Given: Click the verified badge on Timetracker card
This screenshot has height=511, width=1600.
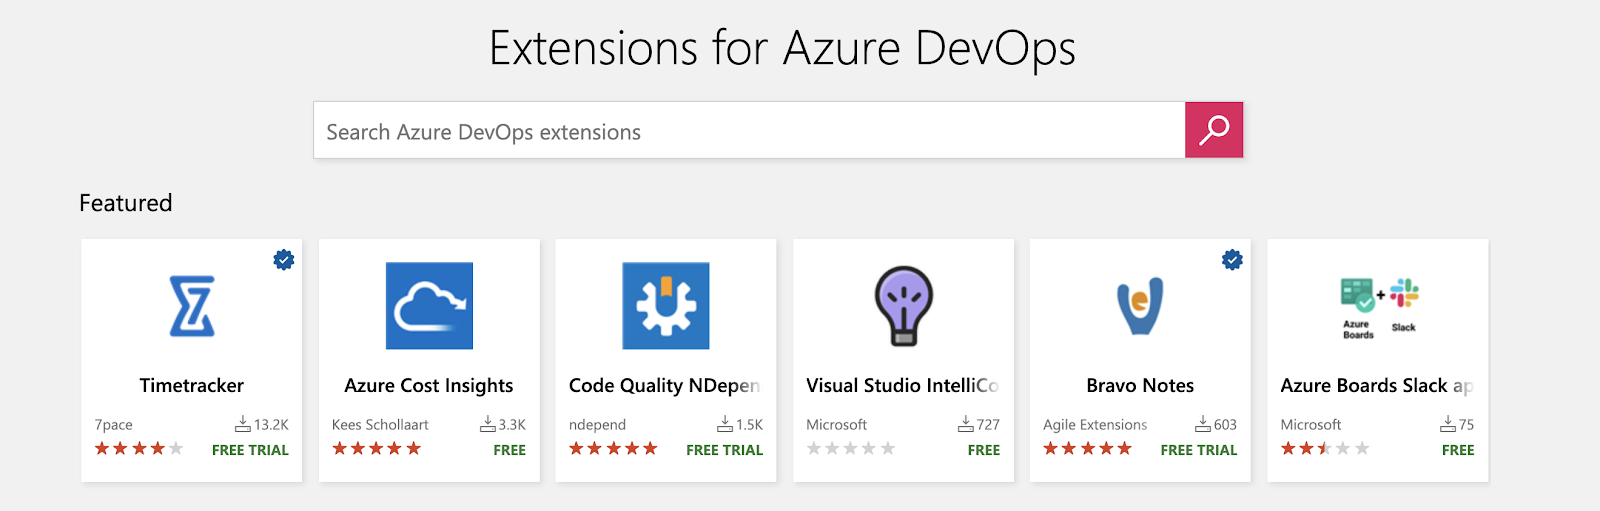Looking at the screenshot, I should click(x=284, y=260).
